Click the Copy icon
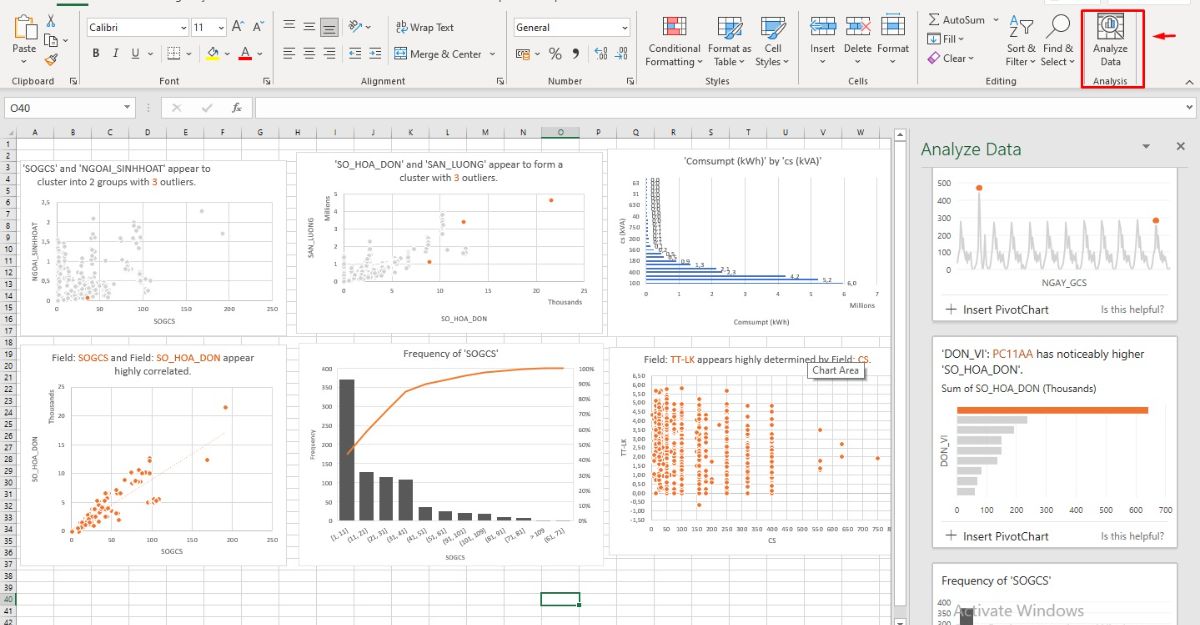The width and height of the screenshot is (1200, 625). pyautogui.click(x=52, y=39)
